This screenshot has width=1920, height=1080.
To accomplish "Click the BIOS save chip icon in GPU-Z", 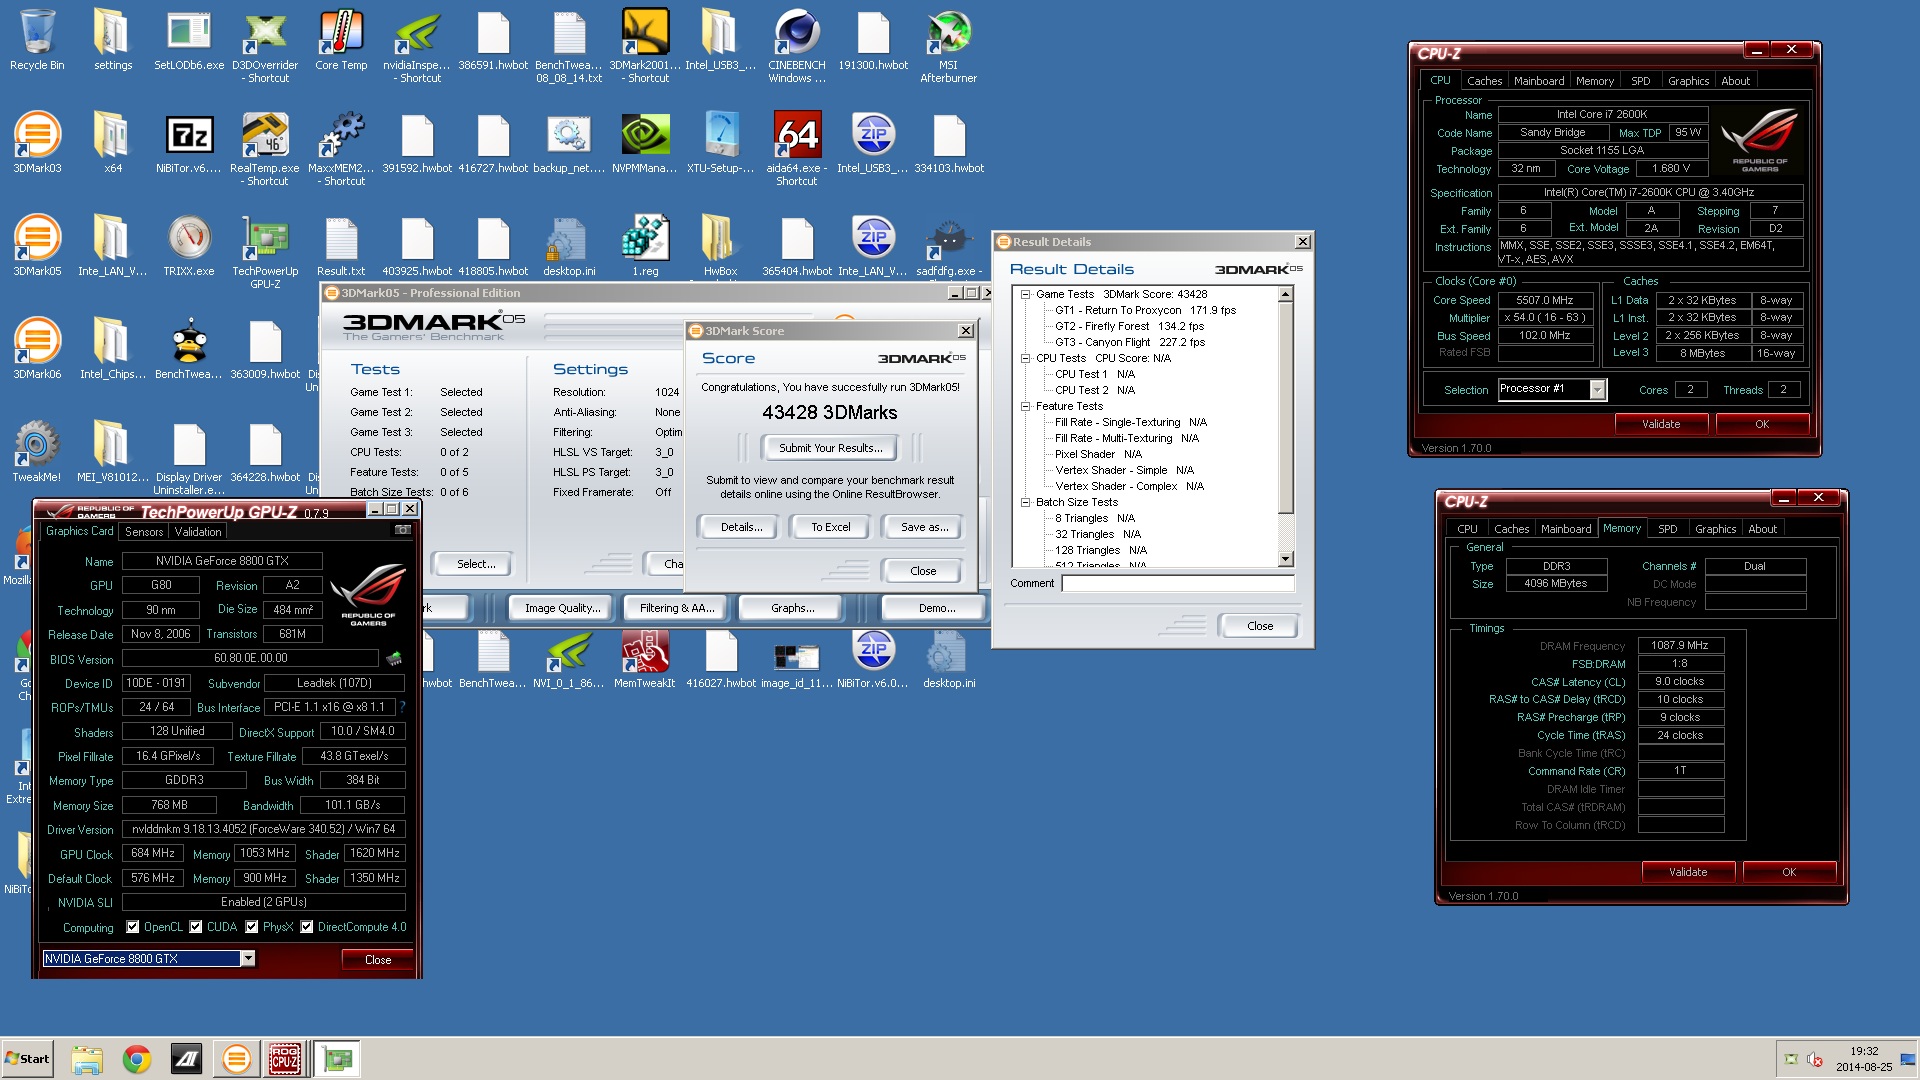I will pos(394,658).
